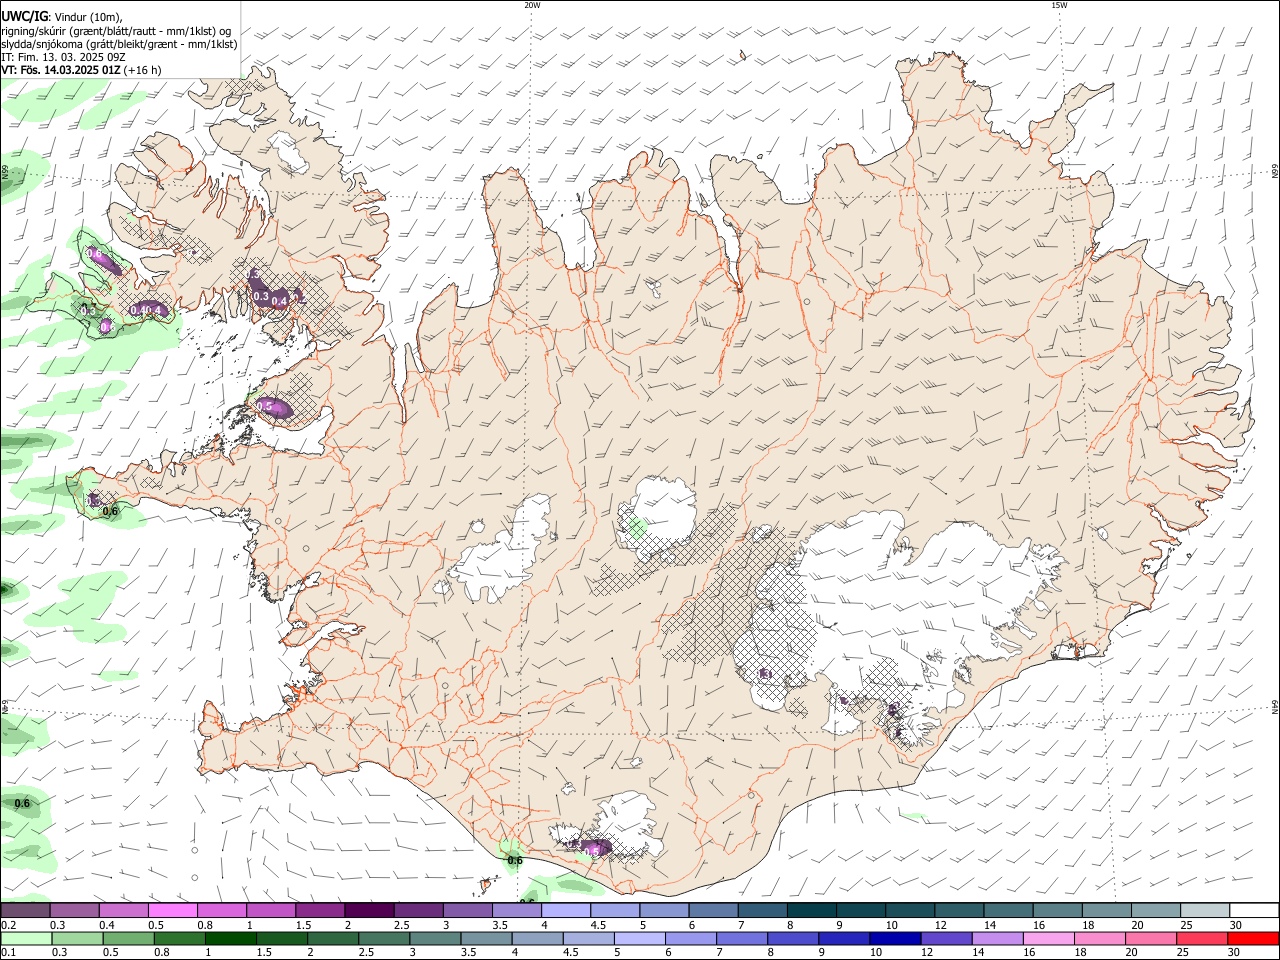
Task: Click the lavender 14 mm rain legend swatch
Action: pyautogui.click(x=998, y=939)
